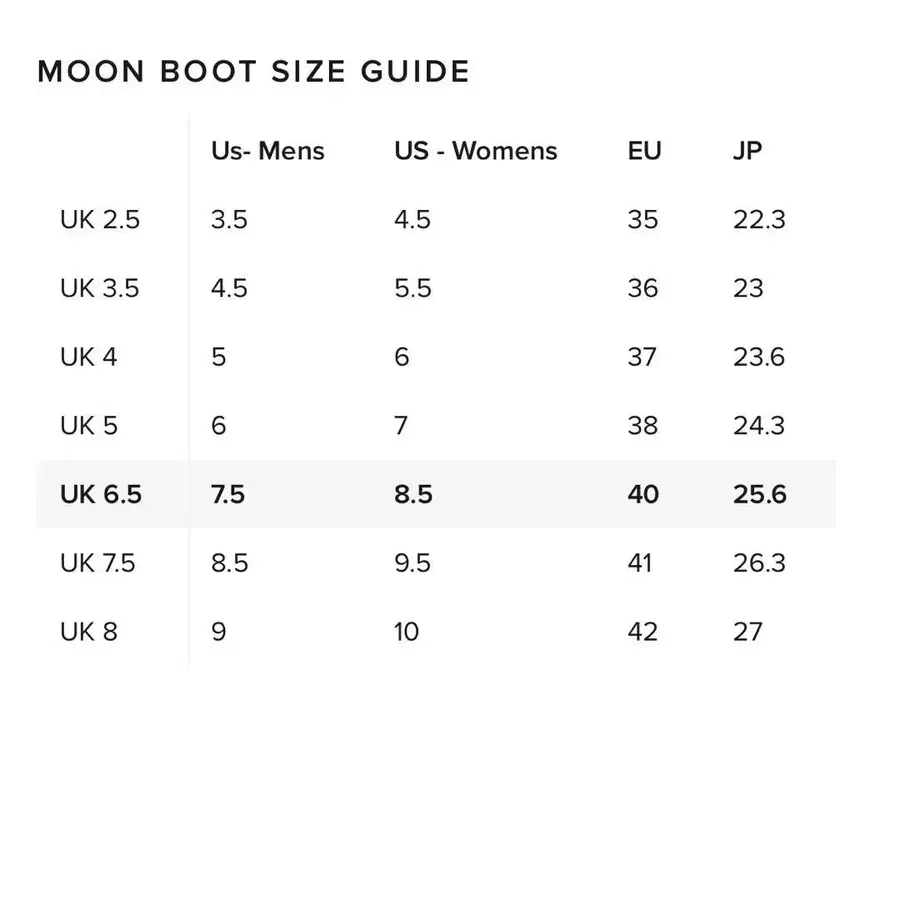Click EU size 40 in highlighted row
900x900 pixels.
point(643,495)
